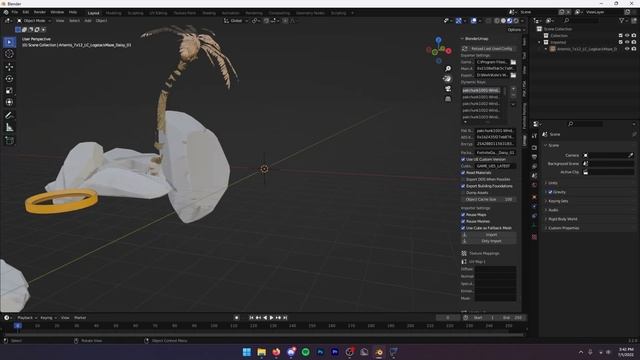The image size is (640, 360).
Task: Toggle Reuse Meshes checkbox
Action: (x=463, y=221)
